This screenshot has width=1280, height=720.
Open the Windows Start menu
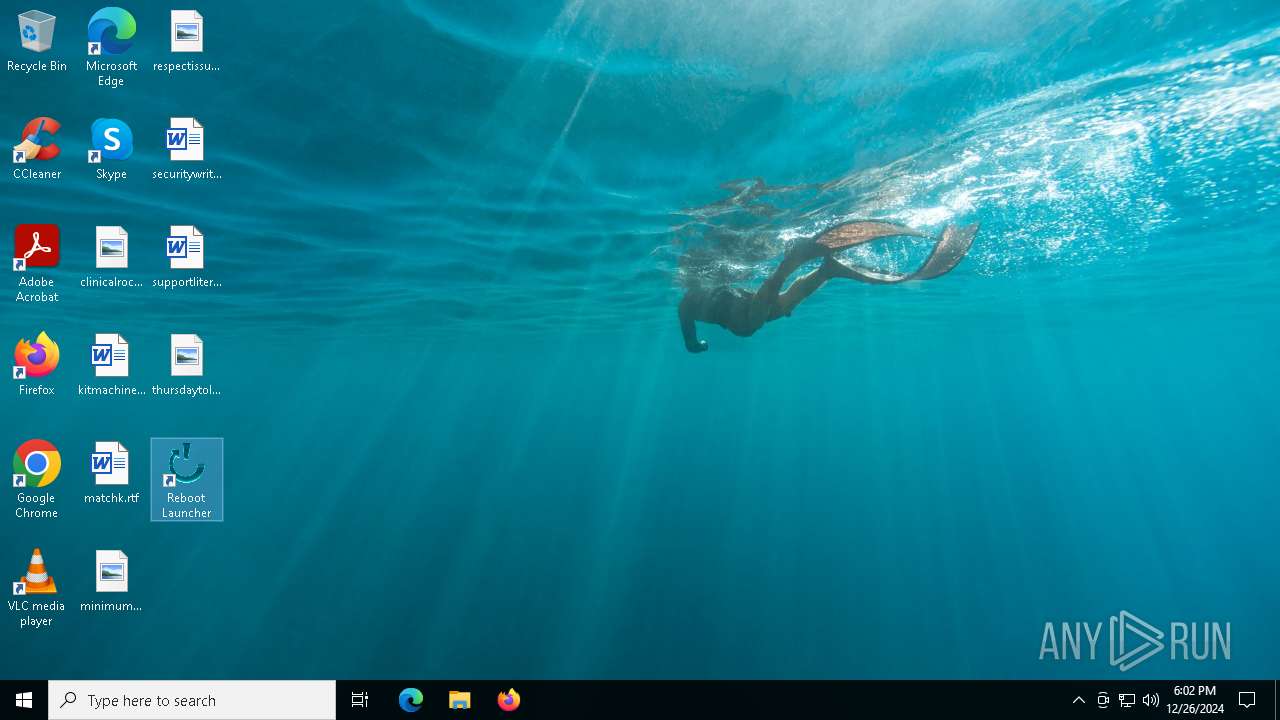(24, 700)
